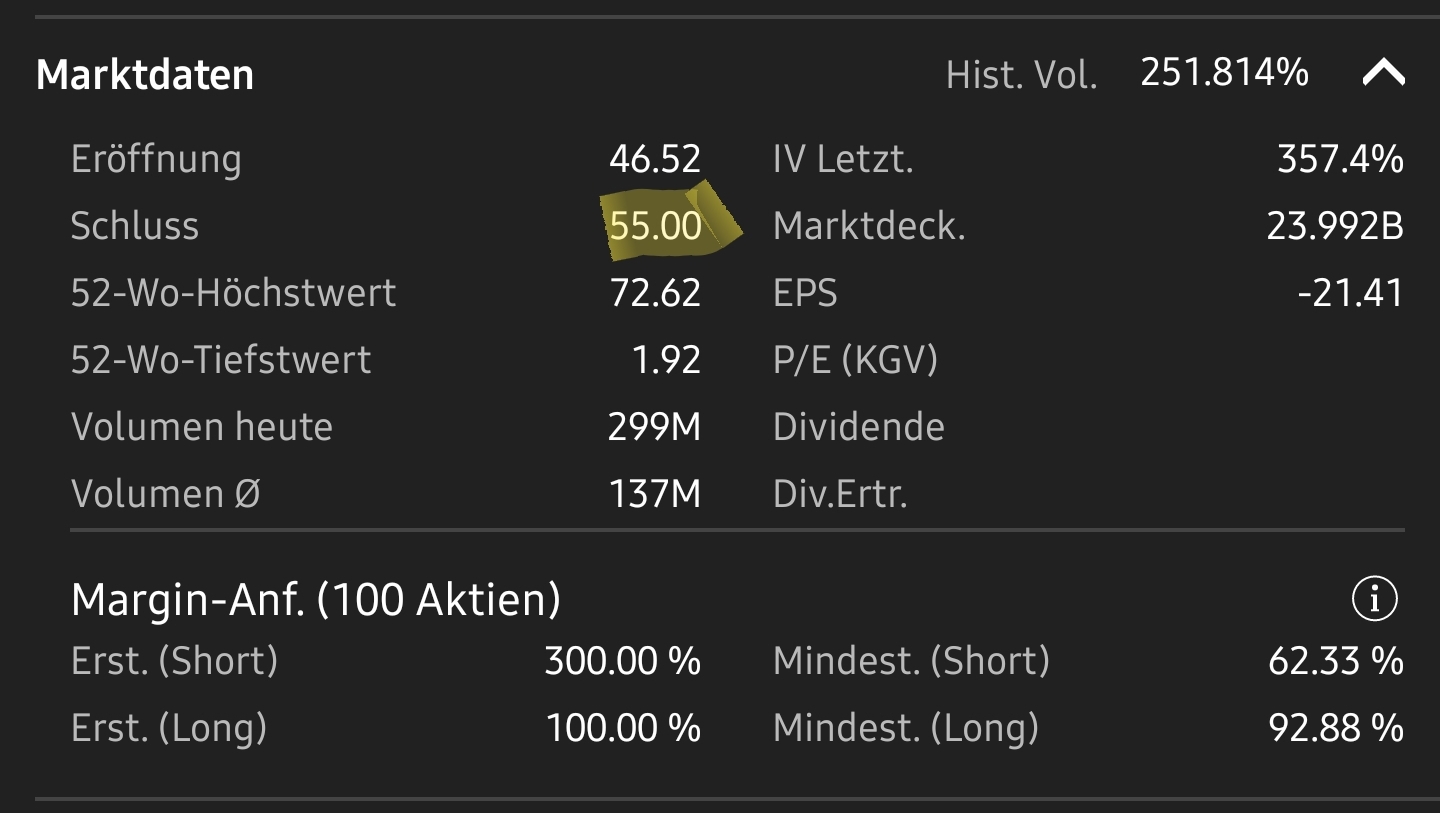
Task: Select the Marktdeck. value 23.992B
Action: click(1335, 226)
